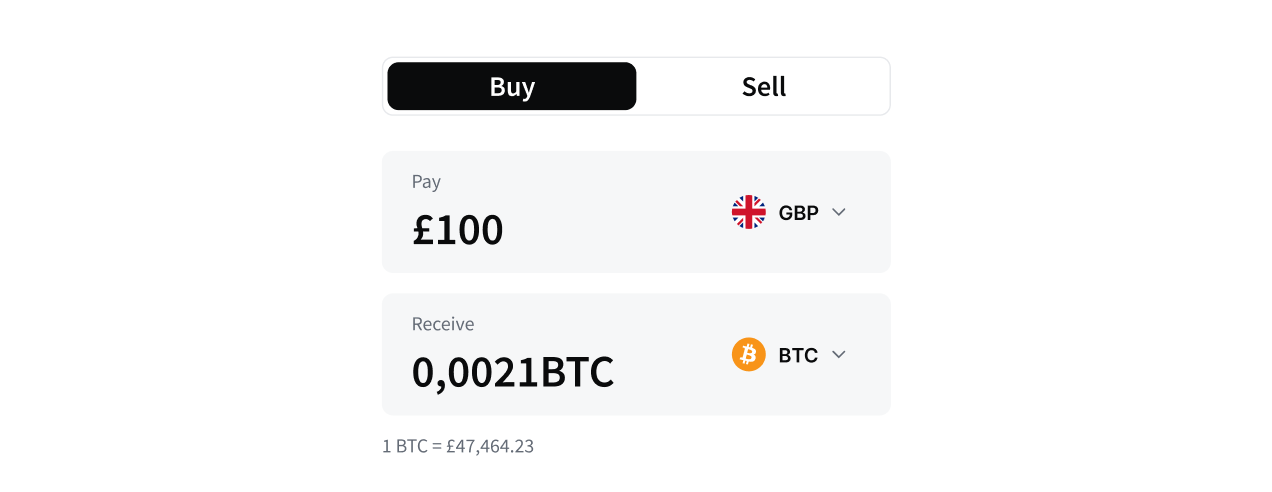Click the 0,0021BTC receive amount
1272x492 pixels.
513,372
